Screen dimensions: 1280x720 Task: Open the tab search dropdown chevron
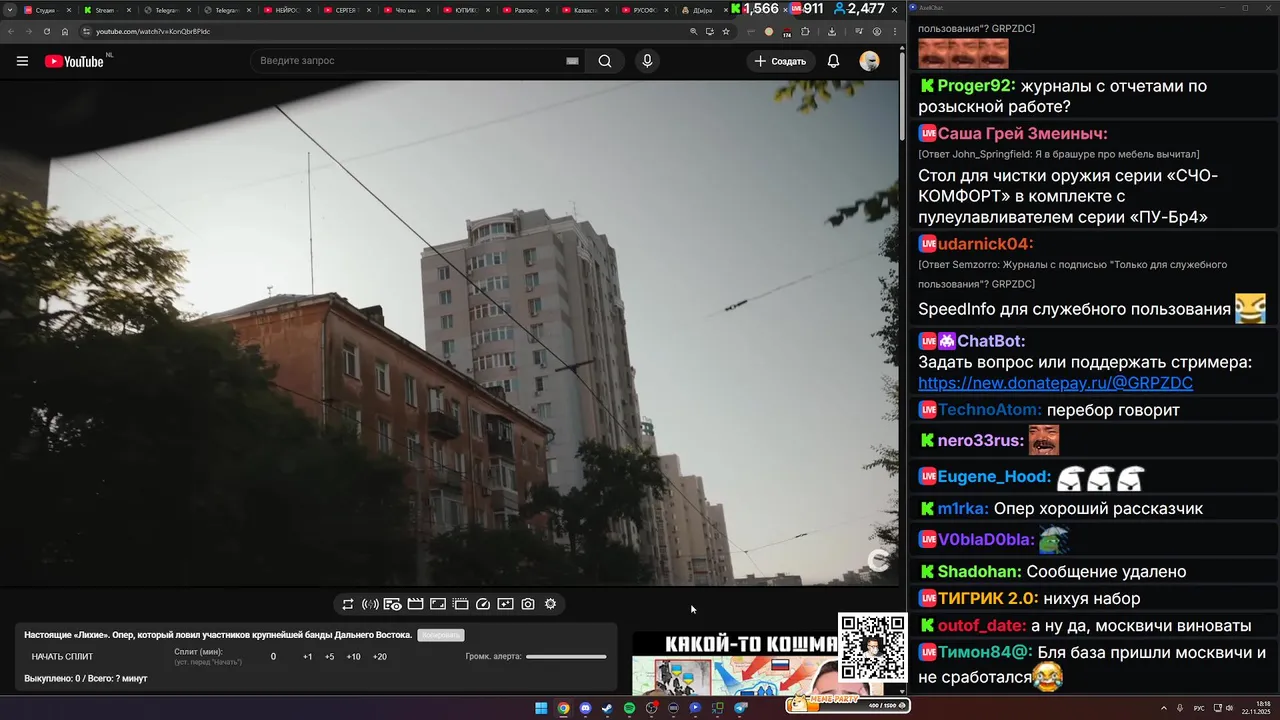pyautogui.click(x=9, y=10)
